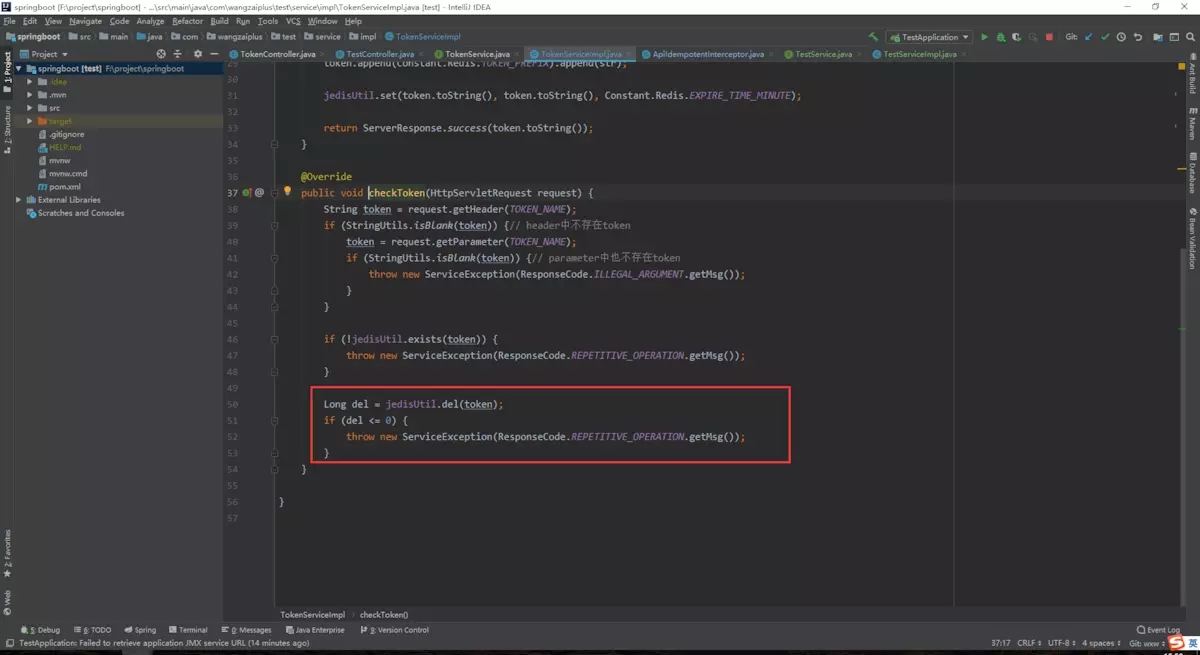Expand the .idea folder arrow
Image resolution: width=1200 pixels, height=655 pixels.
pyautogui.click(x=30, y=82)
